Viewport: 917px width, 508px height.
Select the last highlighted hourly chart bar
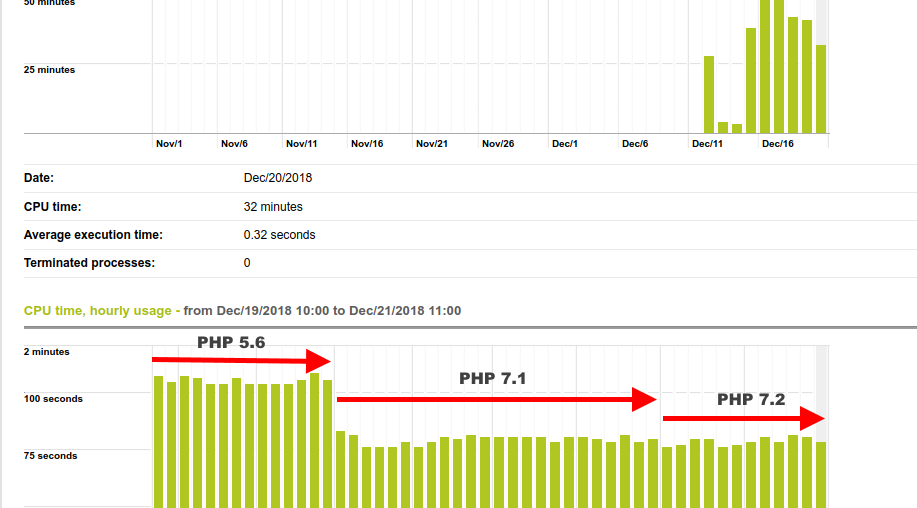click(821, 475)
